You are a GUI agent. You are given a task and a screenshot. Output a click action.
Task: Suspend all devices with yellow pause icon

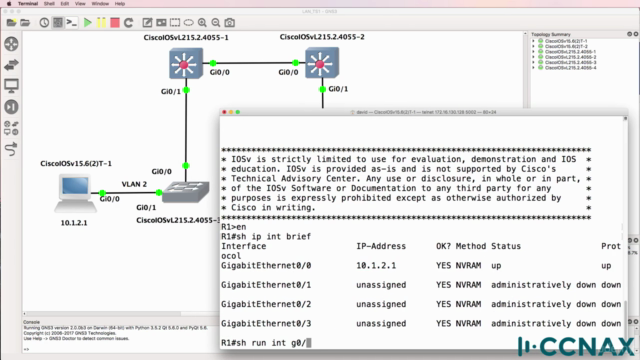[101, 22]
